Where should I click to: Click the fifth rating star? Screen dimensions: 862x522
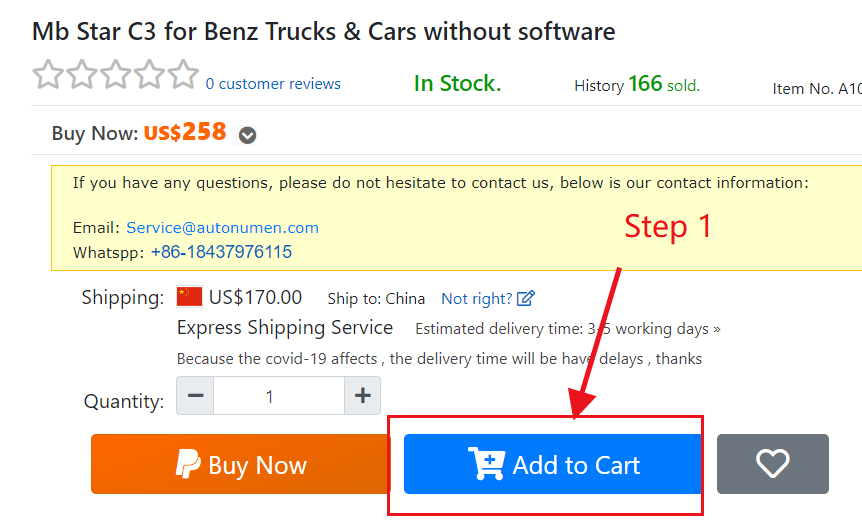click(184, 74)
